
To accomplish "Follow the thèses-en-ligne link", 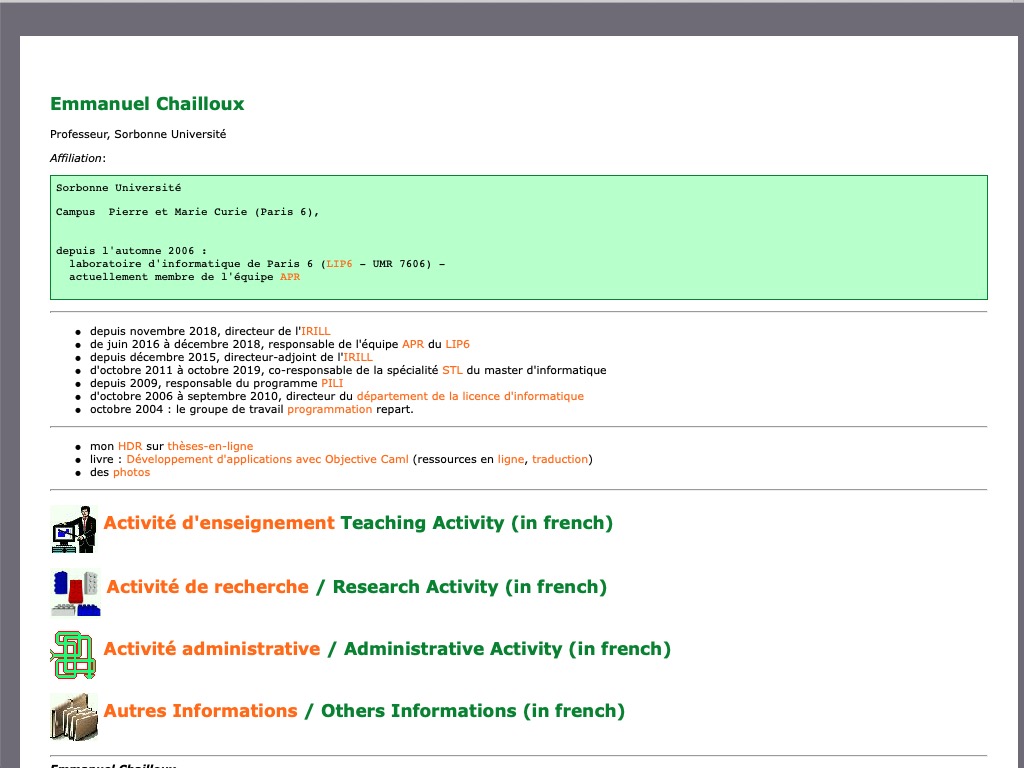I will pyautogui.click(x=210, y=446).
